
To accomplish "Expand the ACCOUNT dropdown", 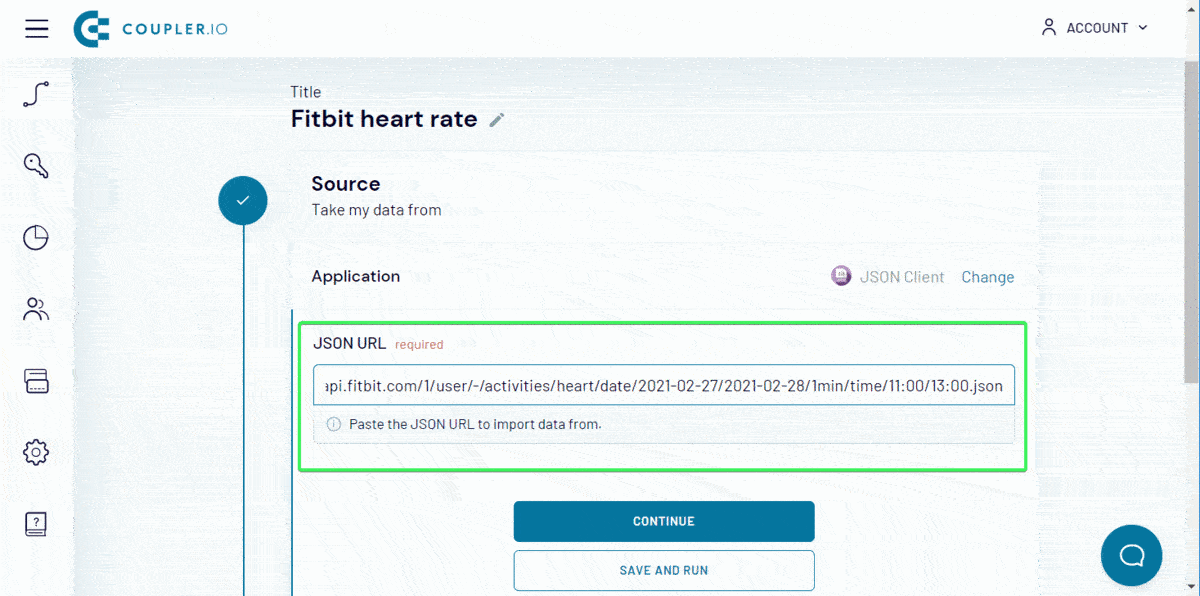I will click(1095, 28).
